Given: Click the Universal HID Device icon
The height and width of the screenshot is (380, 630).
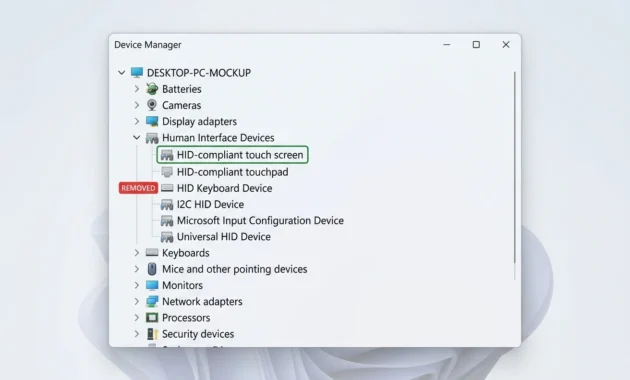Looking at the screenshot, I should [x=167, y=237].
